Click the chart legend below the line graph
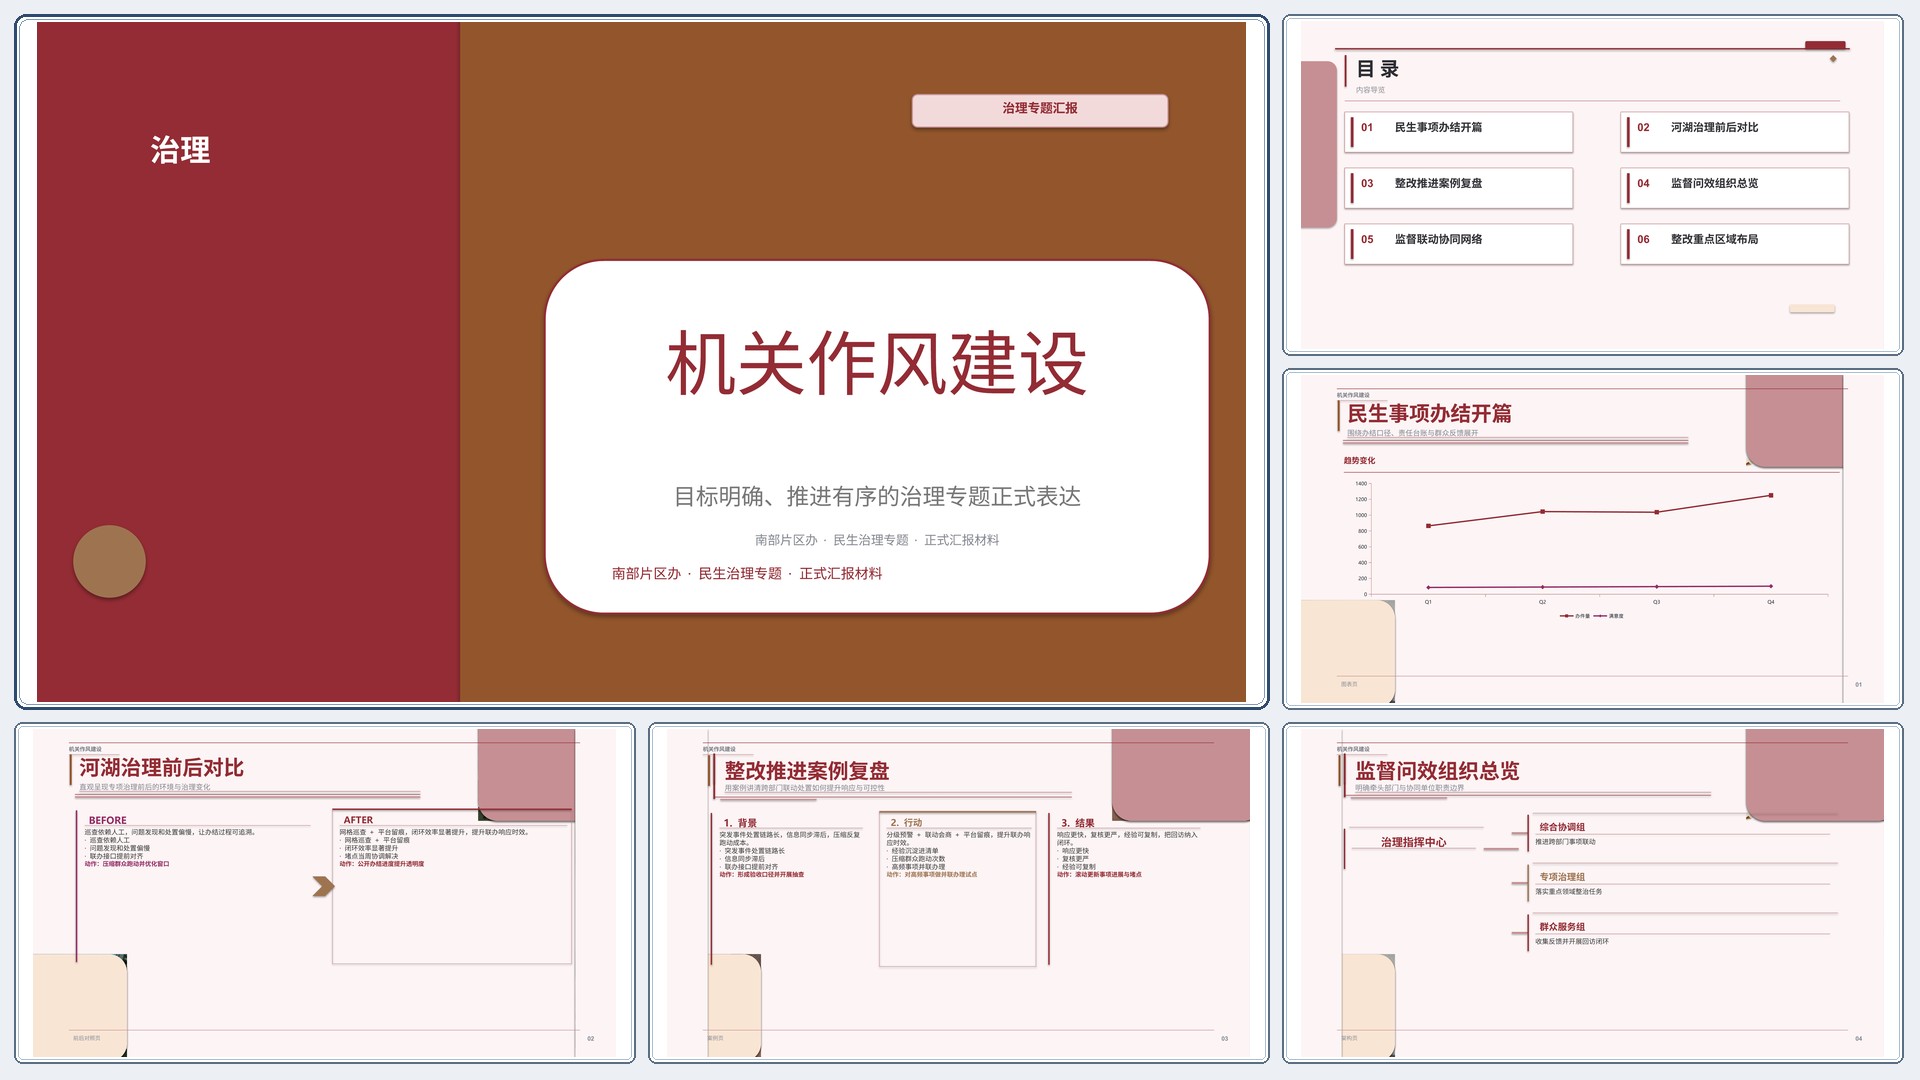This screenshot has height=1080, width=1920. click(1592, 616)
